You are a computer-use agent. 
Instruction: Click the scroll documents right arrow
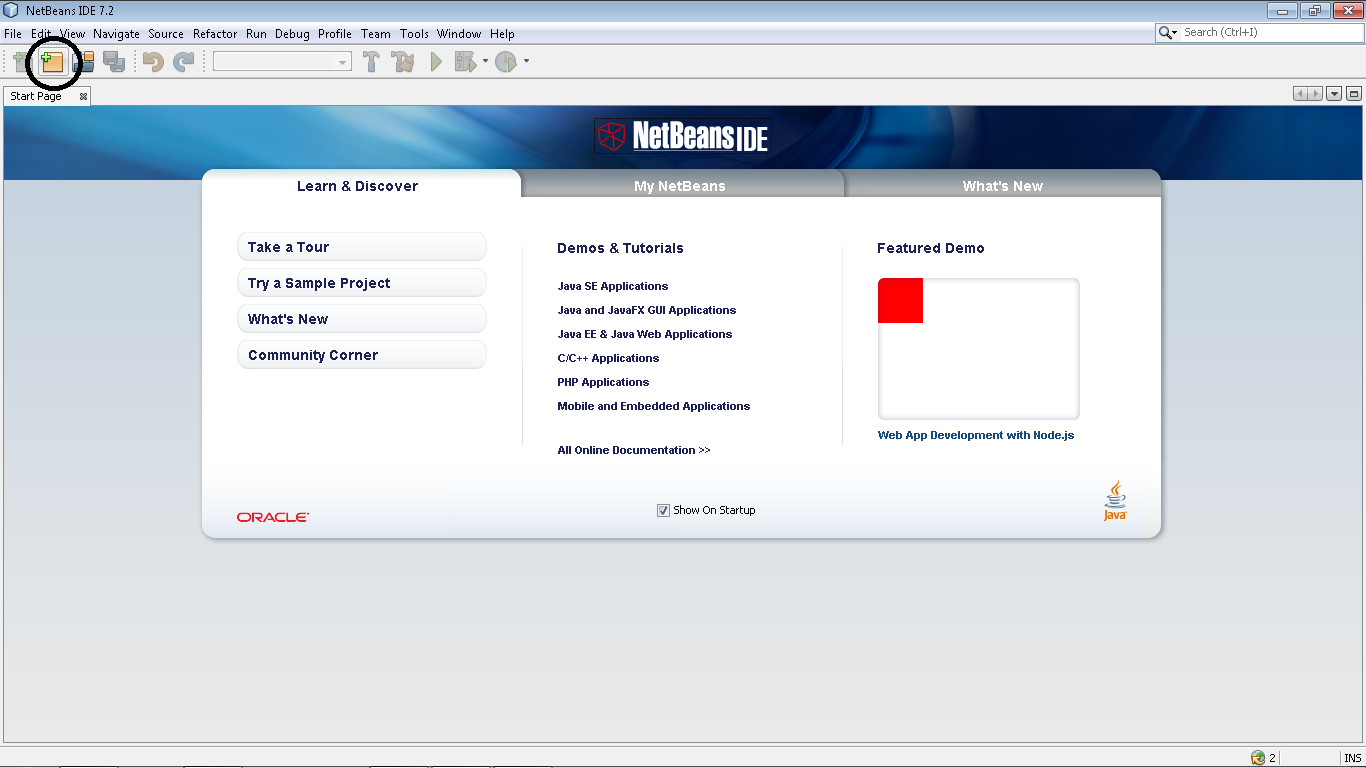point(1316,94)
